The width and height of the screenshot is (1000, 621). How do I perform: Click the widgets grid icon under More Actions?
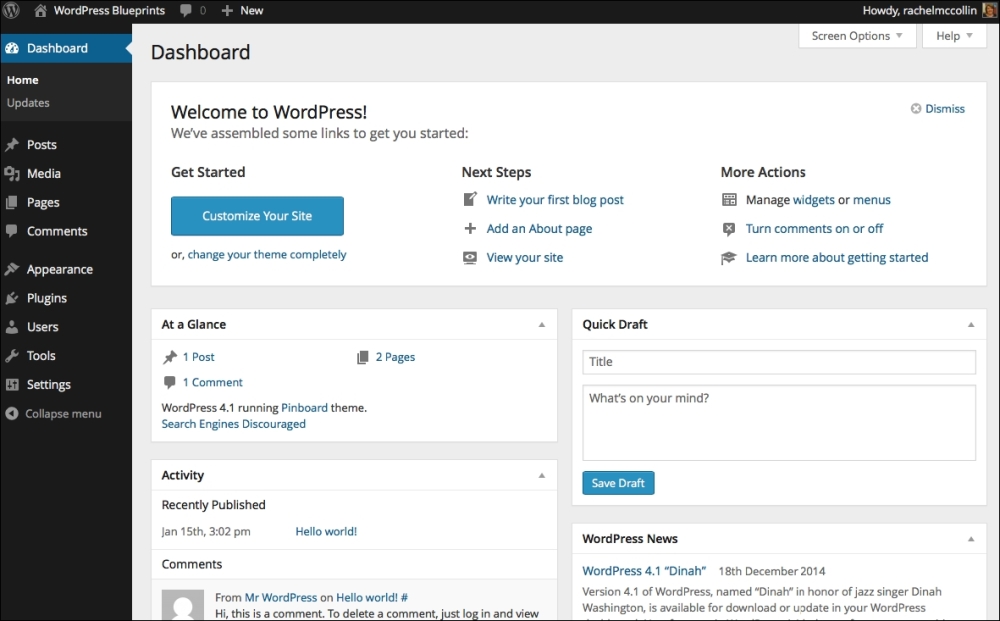click(729, 200)
